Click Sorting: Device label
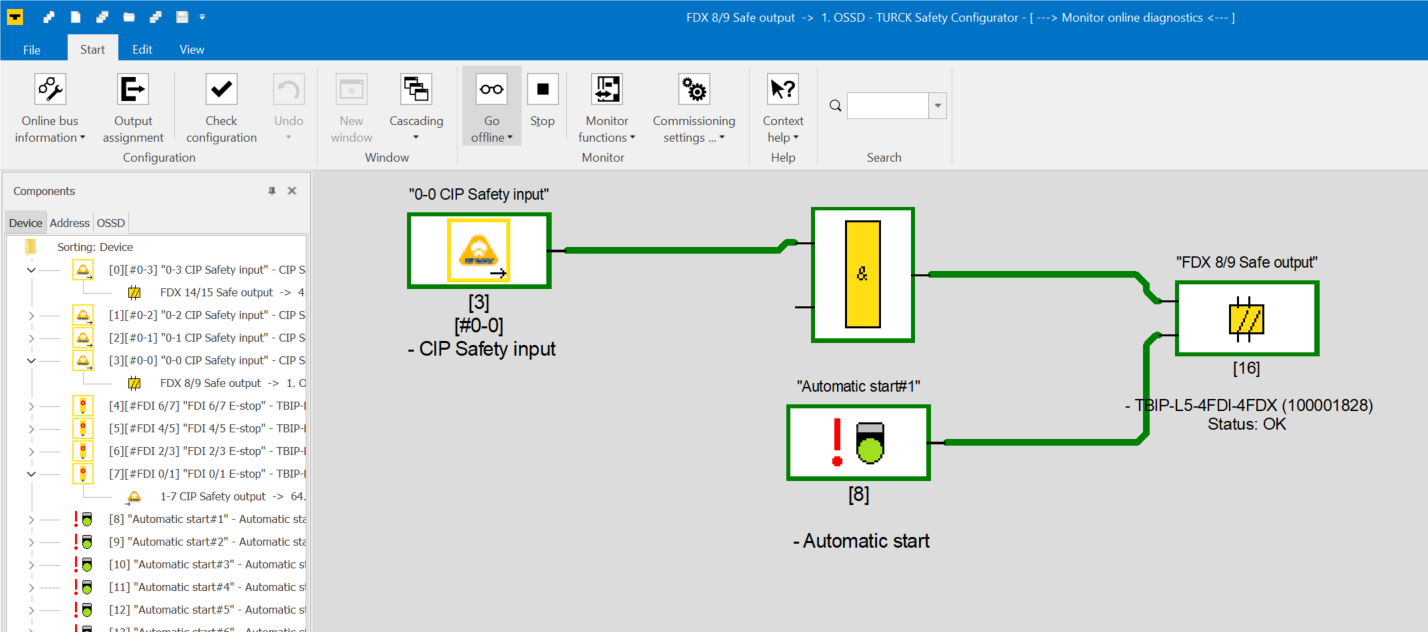 pos(95,247)
